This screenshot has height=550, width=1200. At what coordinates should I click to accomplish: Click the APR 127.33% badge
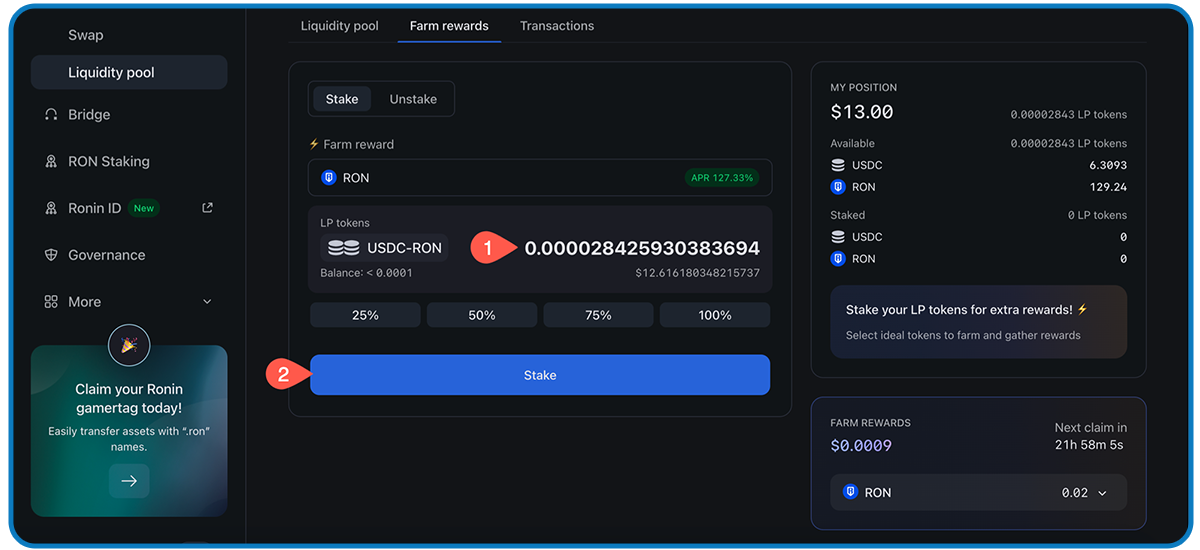coord(722,178)
